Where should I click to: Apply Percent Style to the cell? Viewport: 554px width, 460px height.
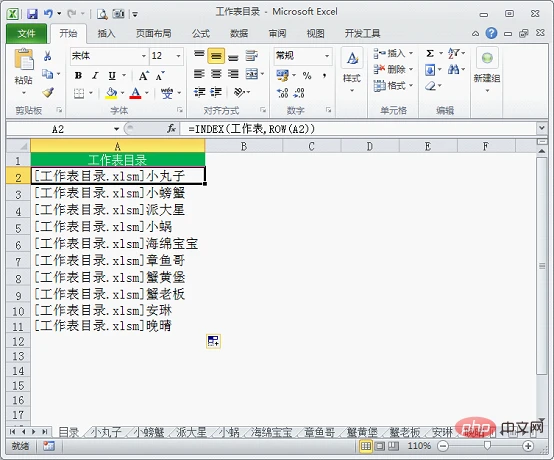click(x=307, y=76)
